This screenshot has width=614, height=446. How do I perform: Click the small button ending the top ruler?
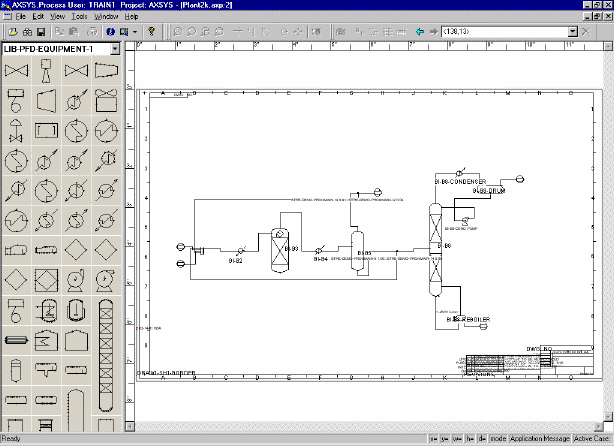[608, 46]
